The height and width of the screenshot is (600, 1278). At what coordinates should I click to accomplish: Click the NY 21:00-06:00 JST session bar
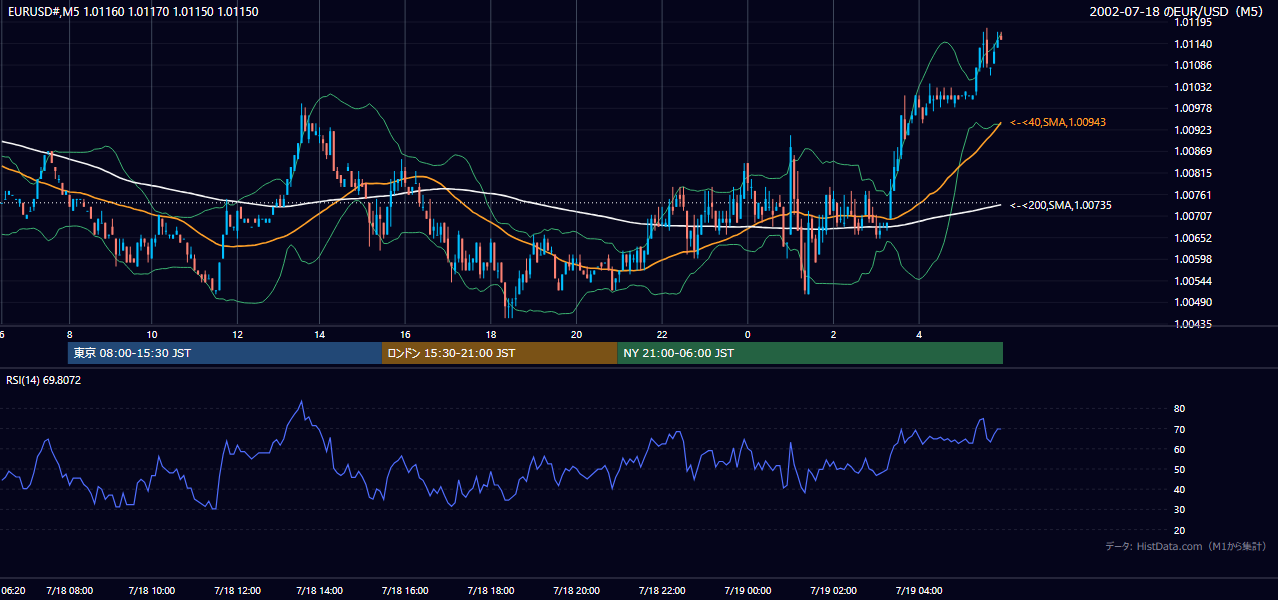click(x=810, y=353)
